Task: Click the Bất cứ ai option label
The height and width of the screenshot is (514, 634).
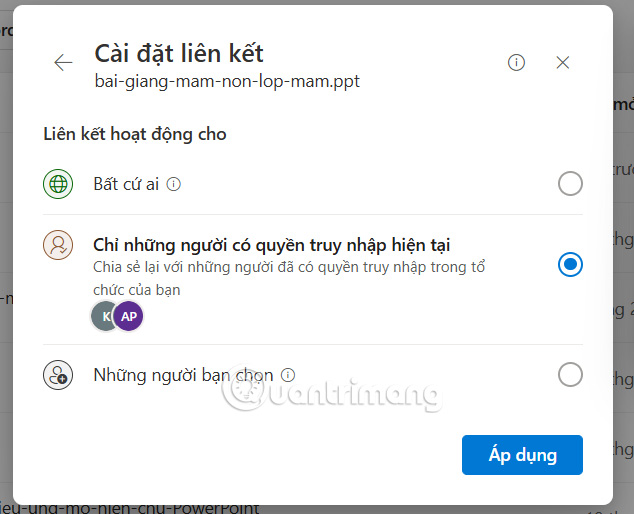Action: coord(128,184)
